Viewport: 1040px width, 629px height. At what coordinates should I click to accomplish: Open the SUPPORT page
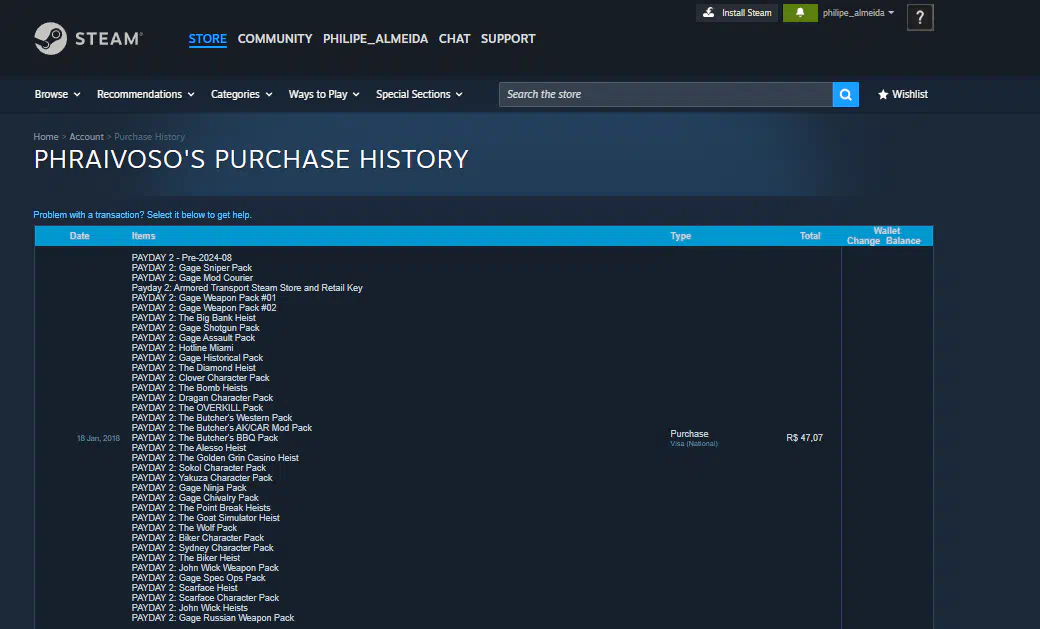[508, 39]
